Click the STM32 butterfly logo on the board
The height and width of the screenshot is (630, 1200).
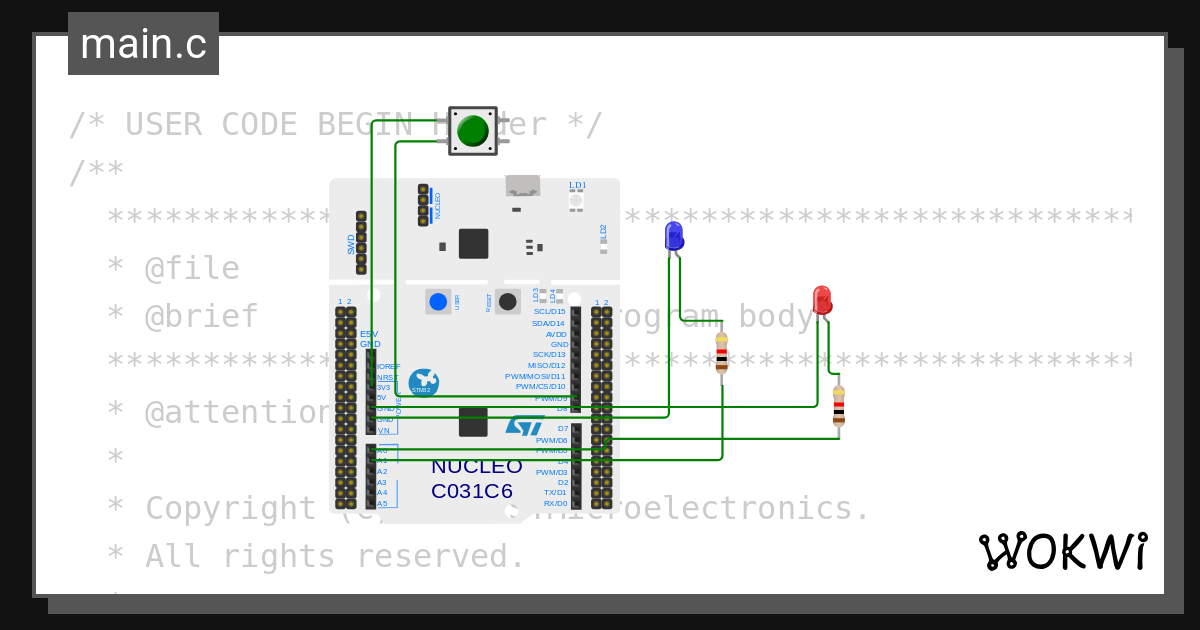(423, 383)
